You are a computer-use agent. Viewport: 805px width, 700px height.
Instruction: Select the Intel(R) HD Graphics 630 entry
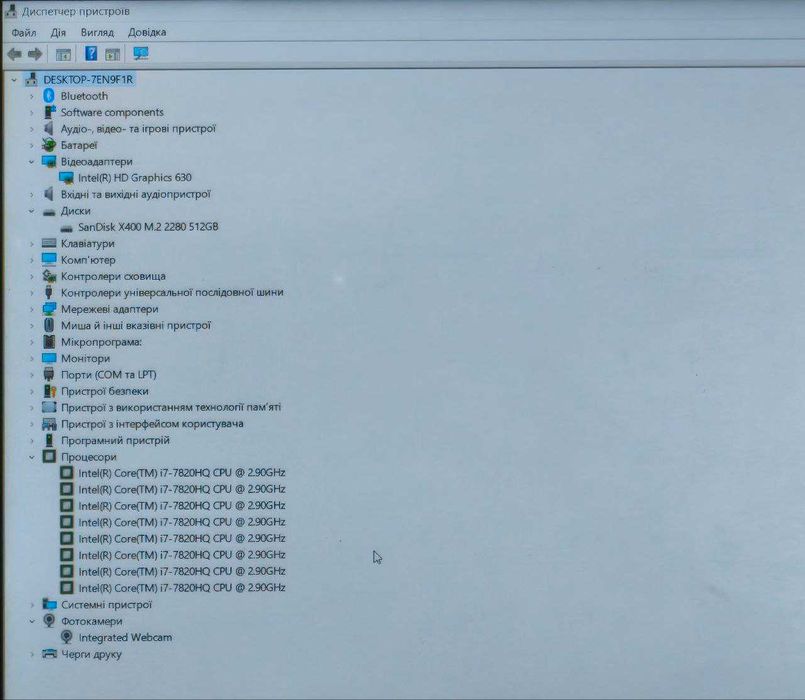[x=135, y=178]
